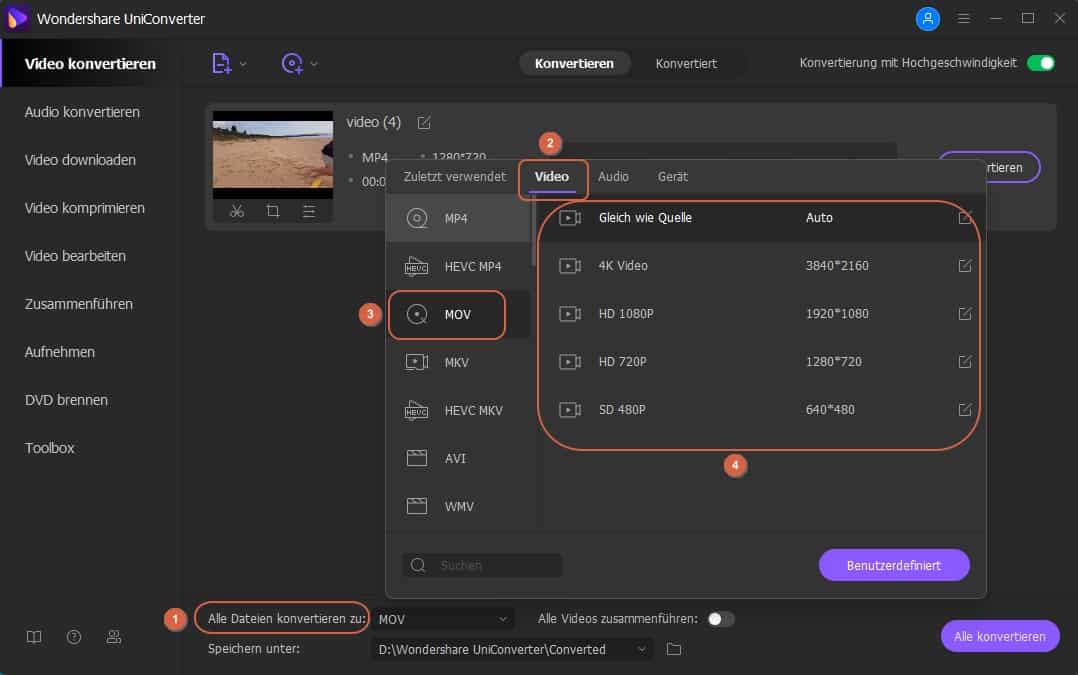This screenshot has height=675, width=1078.
Task: Open the help question mark icon
Action: pyautogui.click(x=74, y=636)
